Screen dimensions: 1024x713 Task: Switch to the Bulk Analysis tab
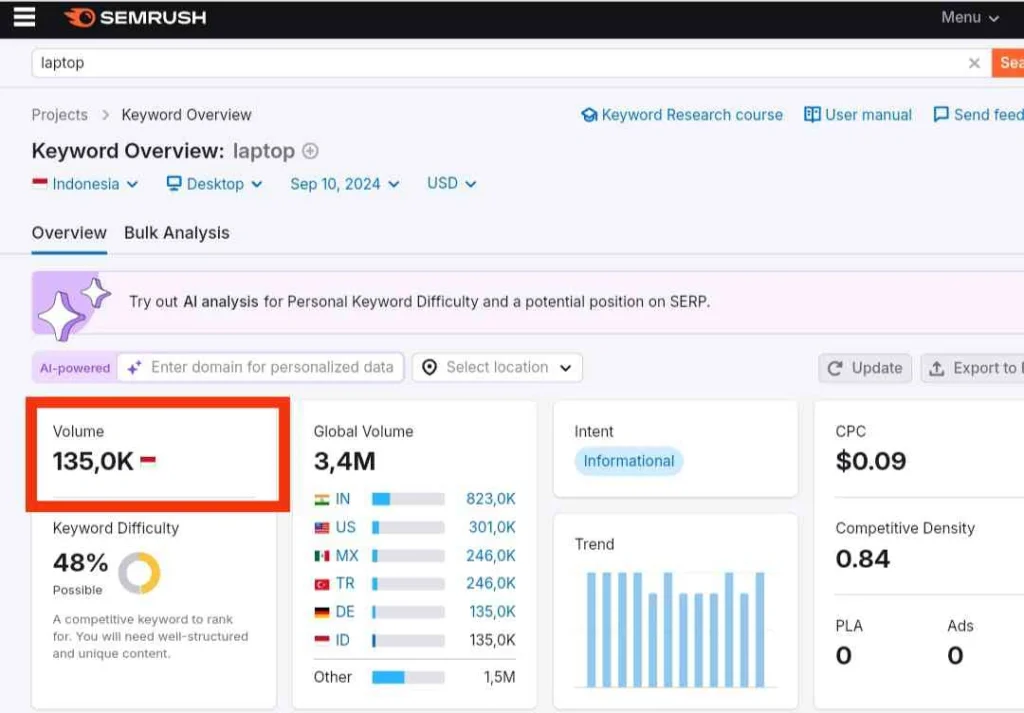click(x=177, y=233)
